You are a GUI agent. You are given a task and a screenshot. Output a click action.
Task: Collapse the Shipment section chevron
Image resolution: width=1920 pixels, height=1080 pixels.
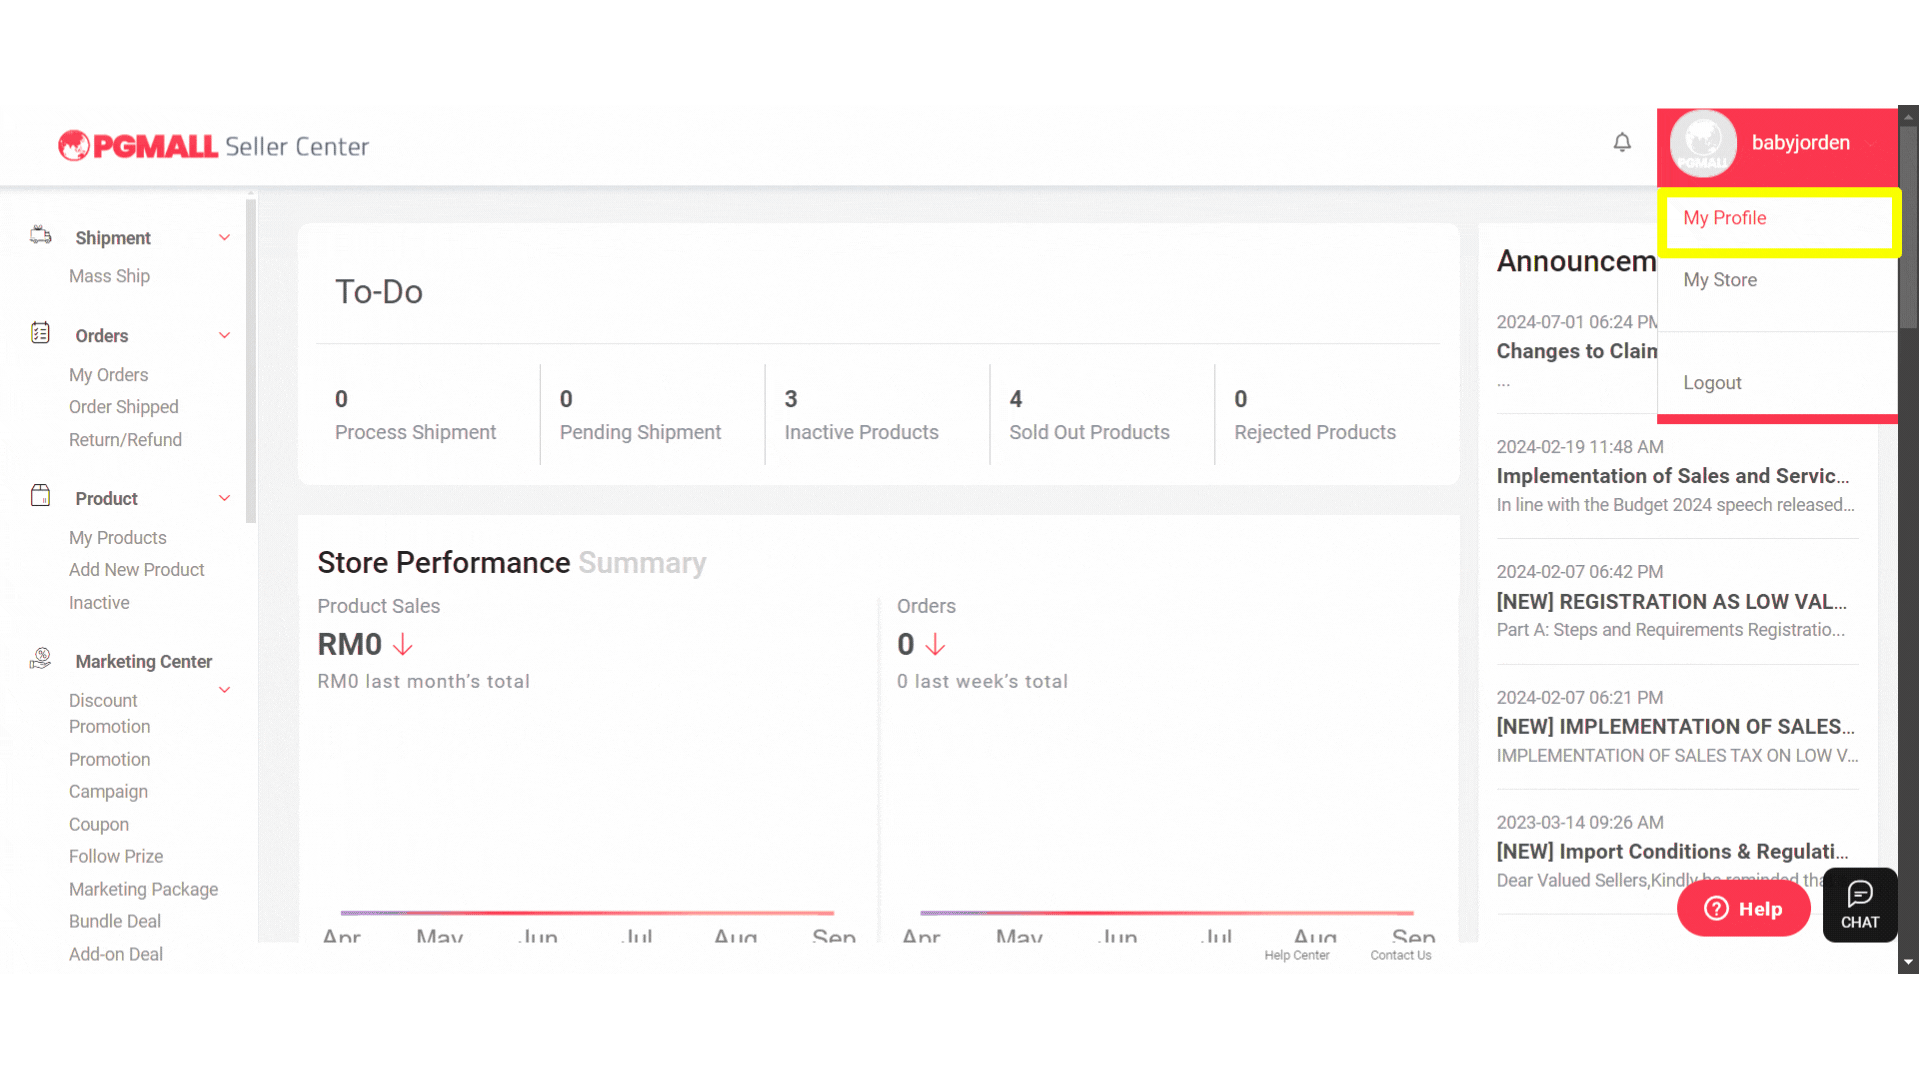coord(225,238)
